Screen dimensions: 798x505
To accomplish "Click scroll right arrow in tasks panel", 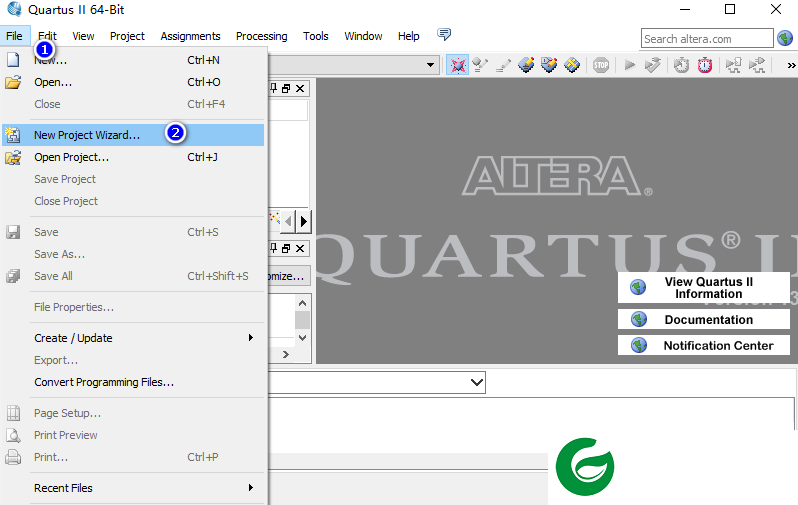I will (x=286, y=354).
